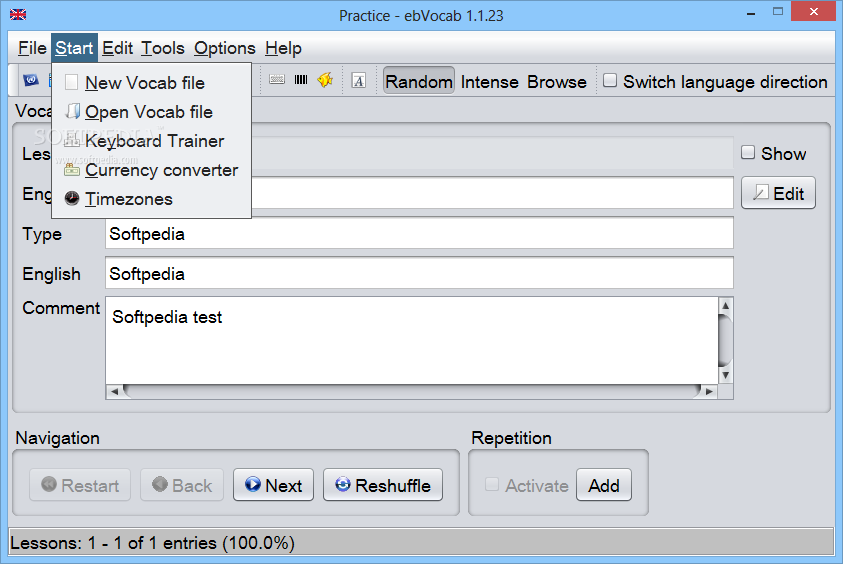The height and width of the screenshot is (564, 843).
Task: Close the ebVocab window
Action: [813, 12]
